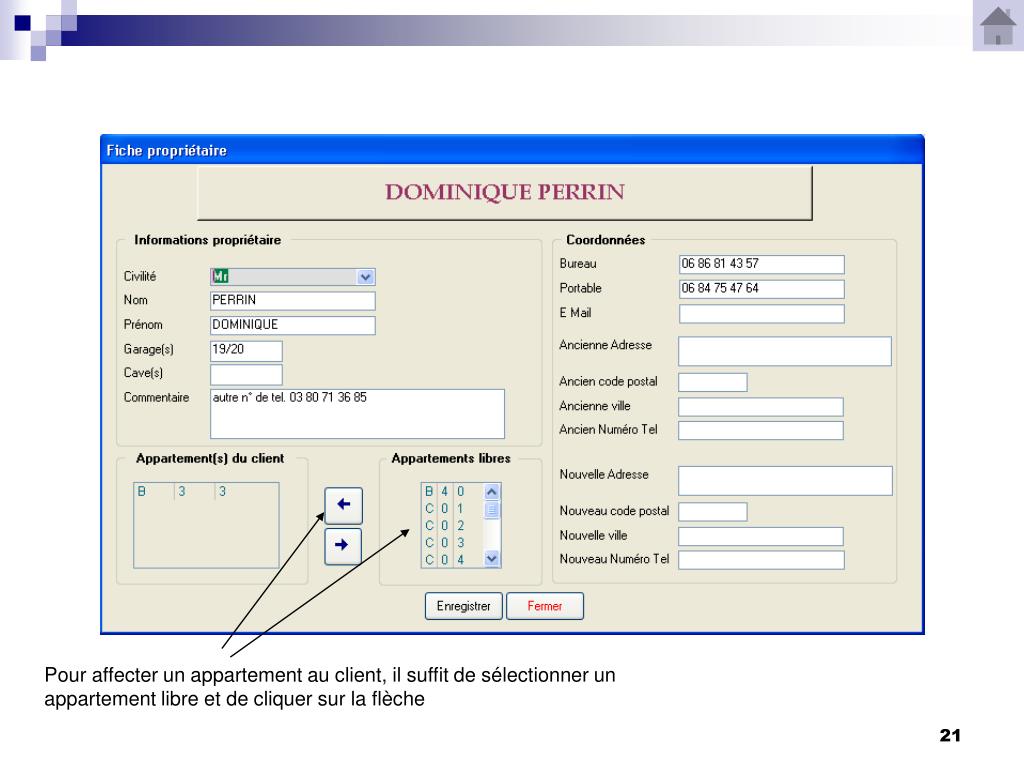Click the Prénom field containing DOMINIQUE
Screen dimensions: 1024x768
click(x=293, y=325)
